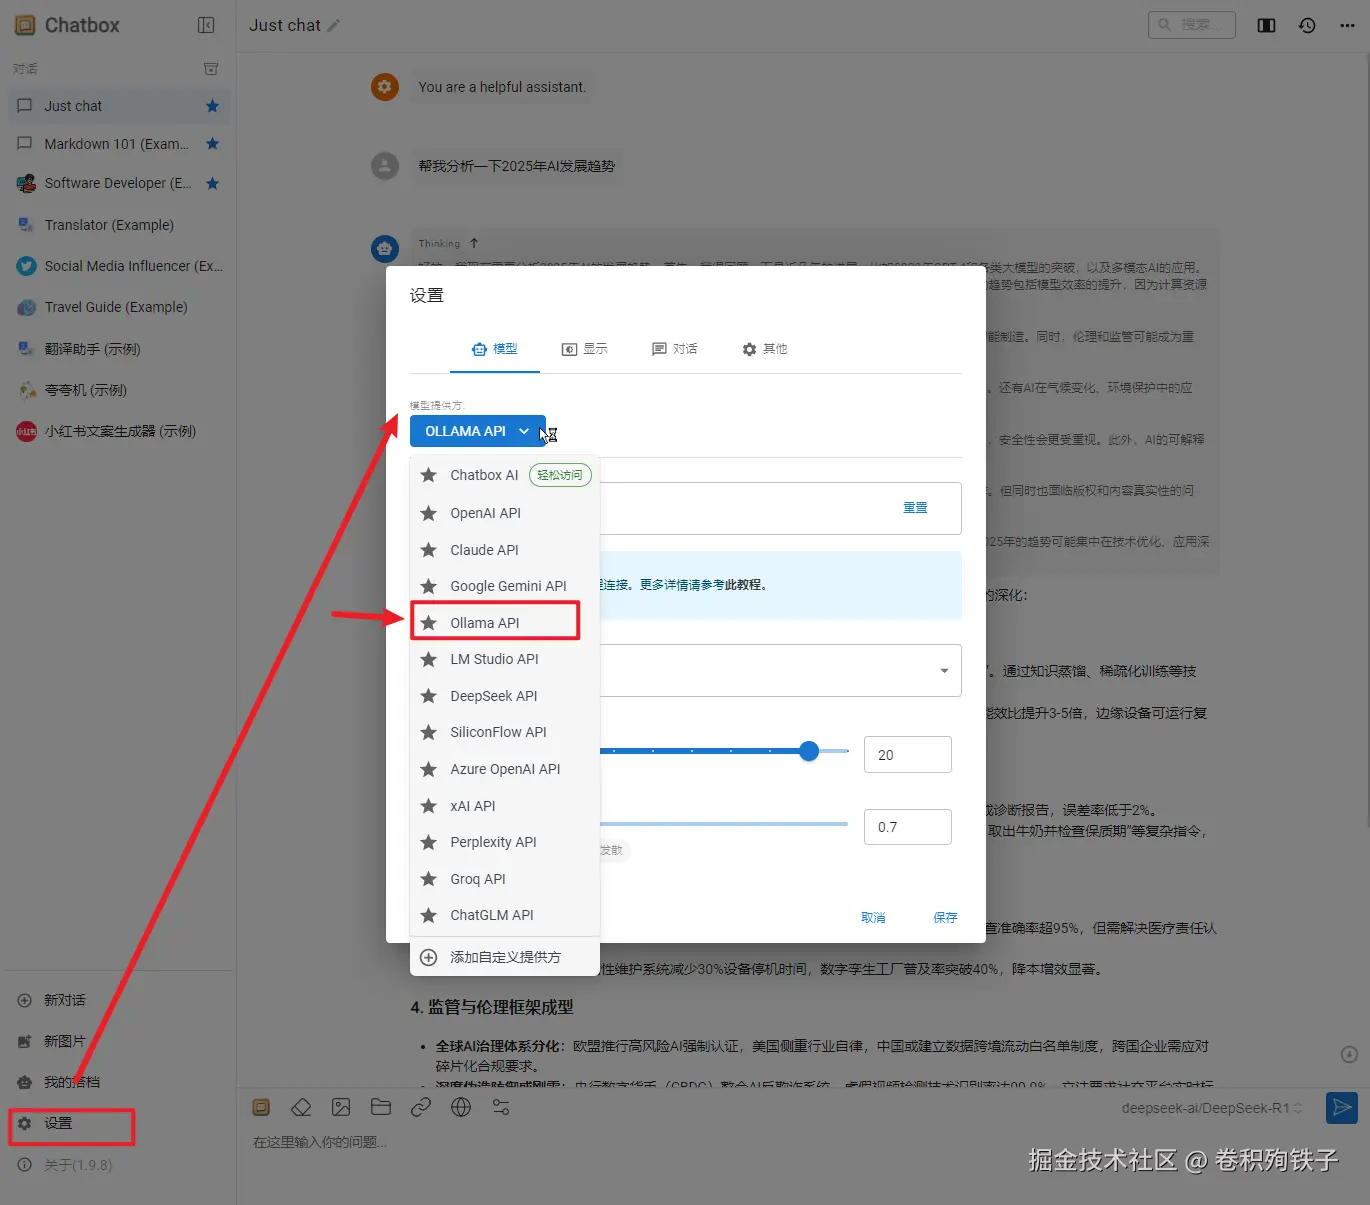
Task: Switch to the 显示 settings tab
Action: click(585, 349)
